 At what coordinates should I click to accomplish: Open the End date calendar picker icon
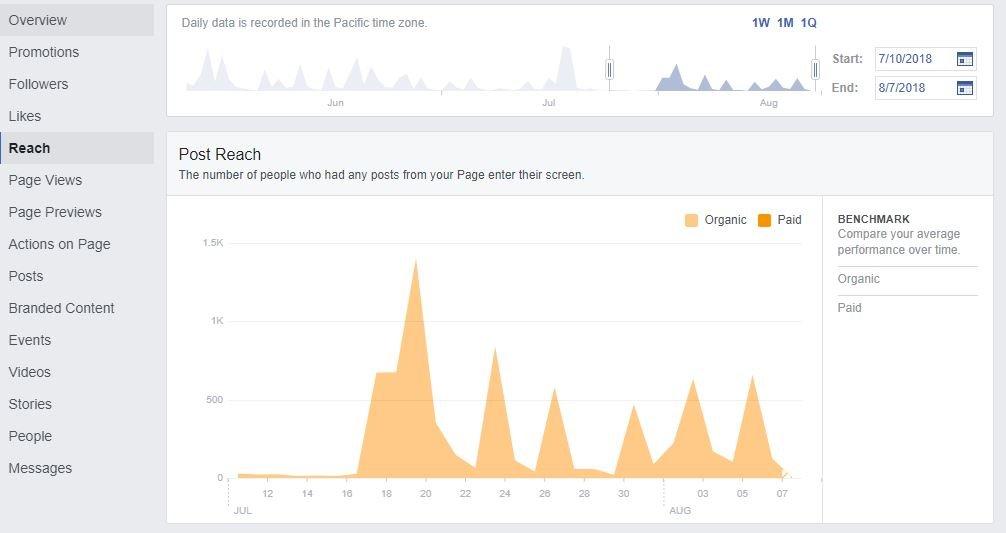point(965,88)
